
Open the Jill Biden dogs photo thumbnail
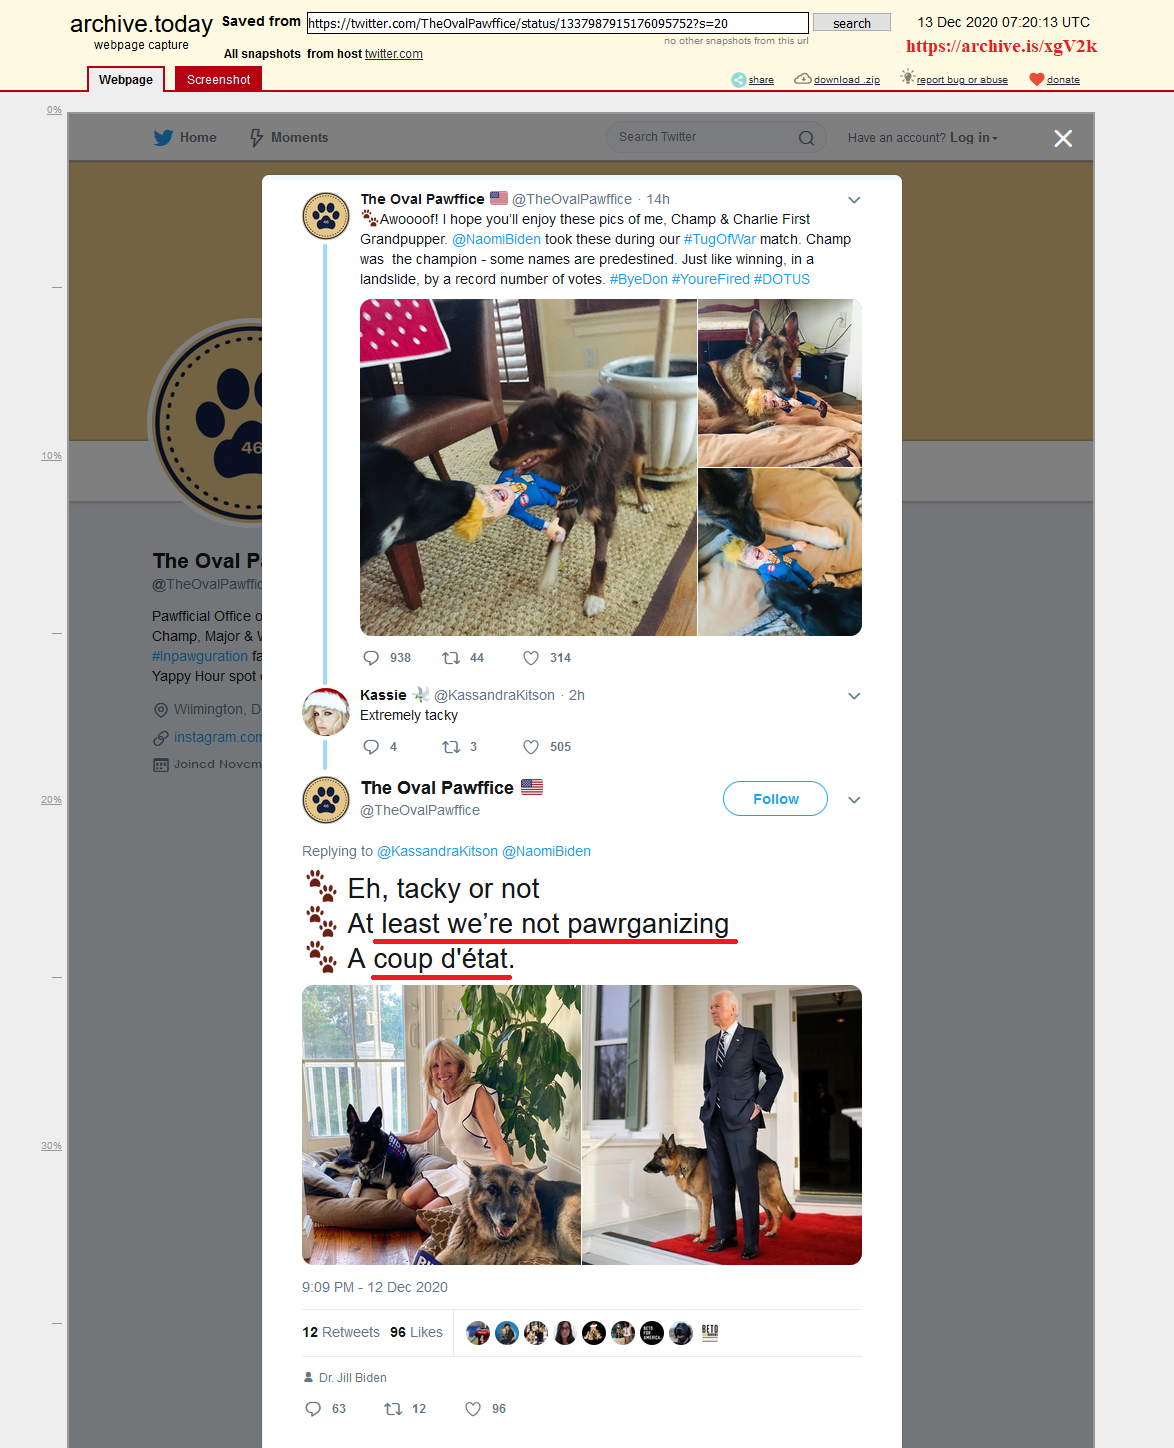(441, 1125)
